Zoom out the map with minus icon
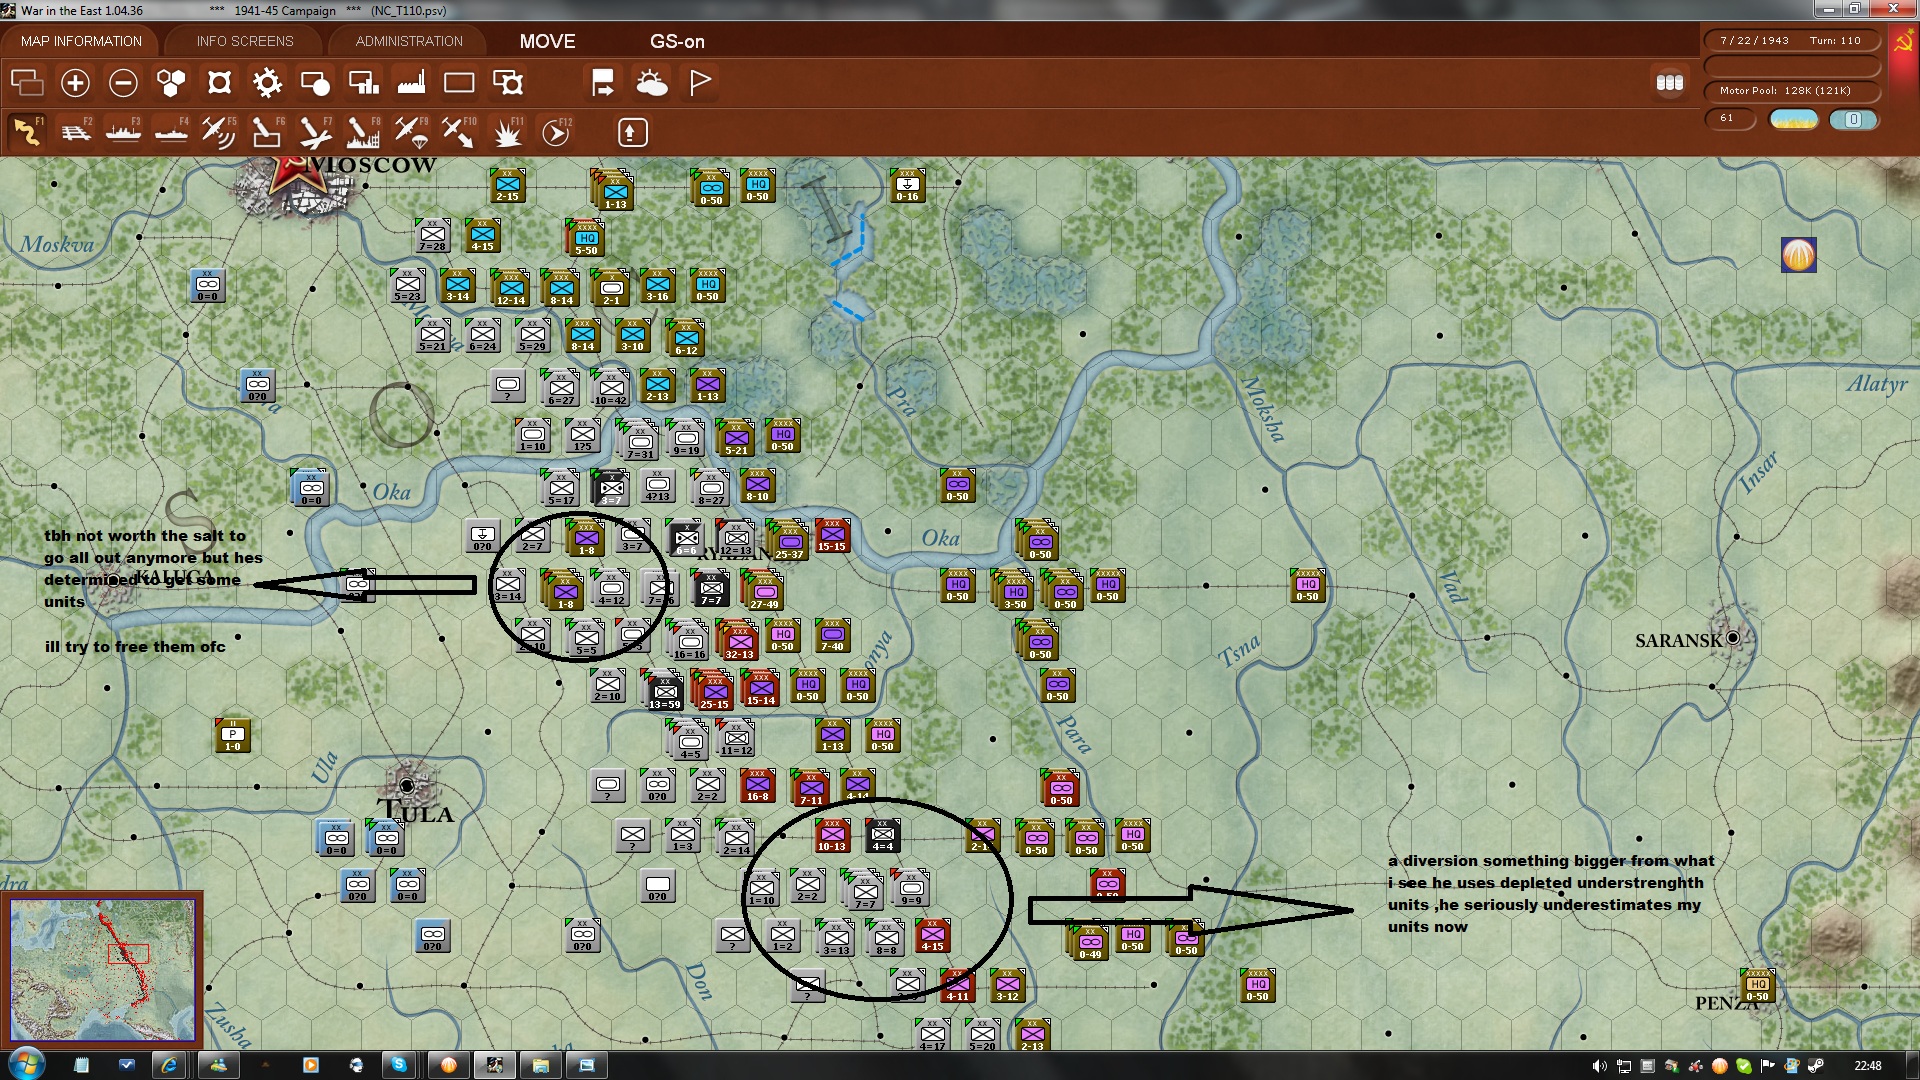 point(123,83)
